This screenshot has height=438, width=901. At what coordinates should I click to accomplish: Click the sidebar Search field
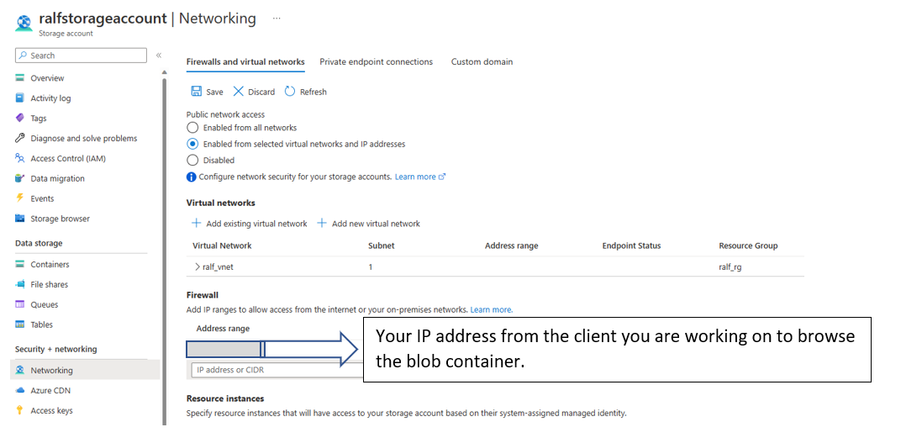point(81,55)
